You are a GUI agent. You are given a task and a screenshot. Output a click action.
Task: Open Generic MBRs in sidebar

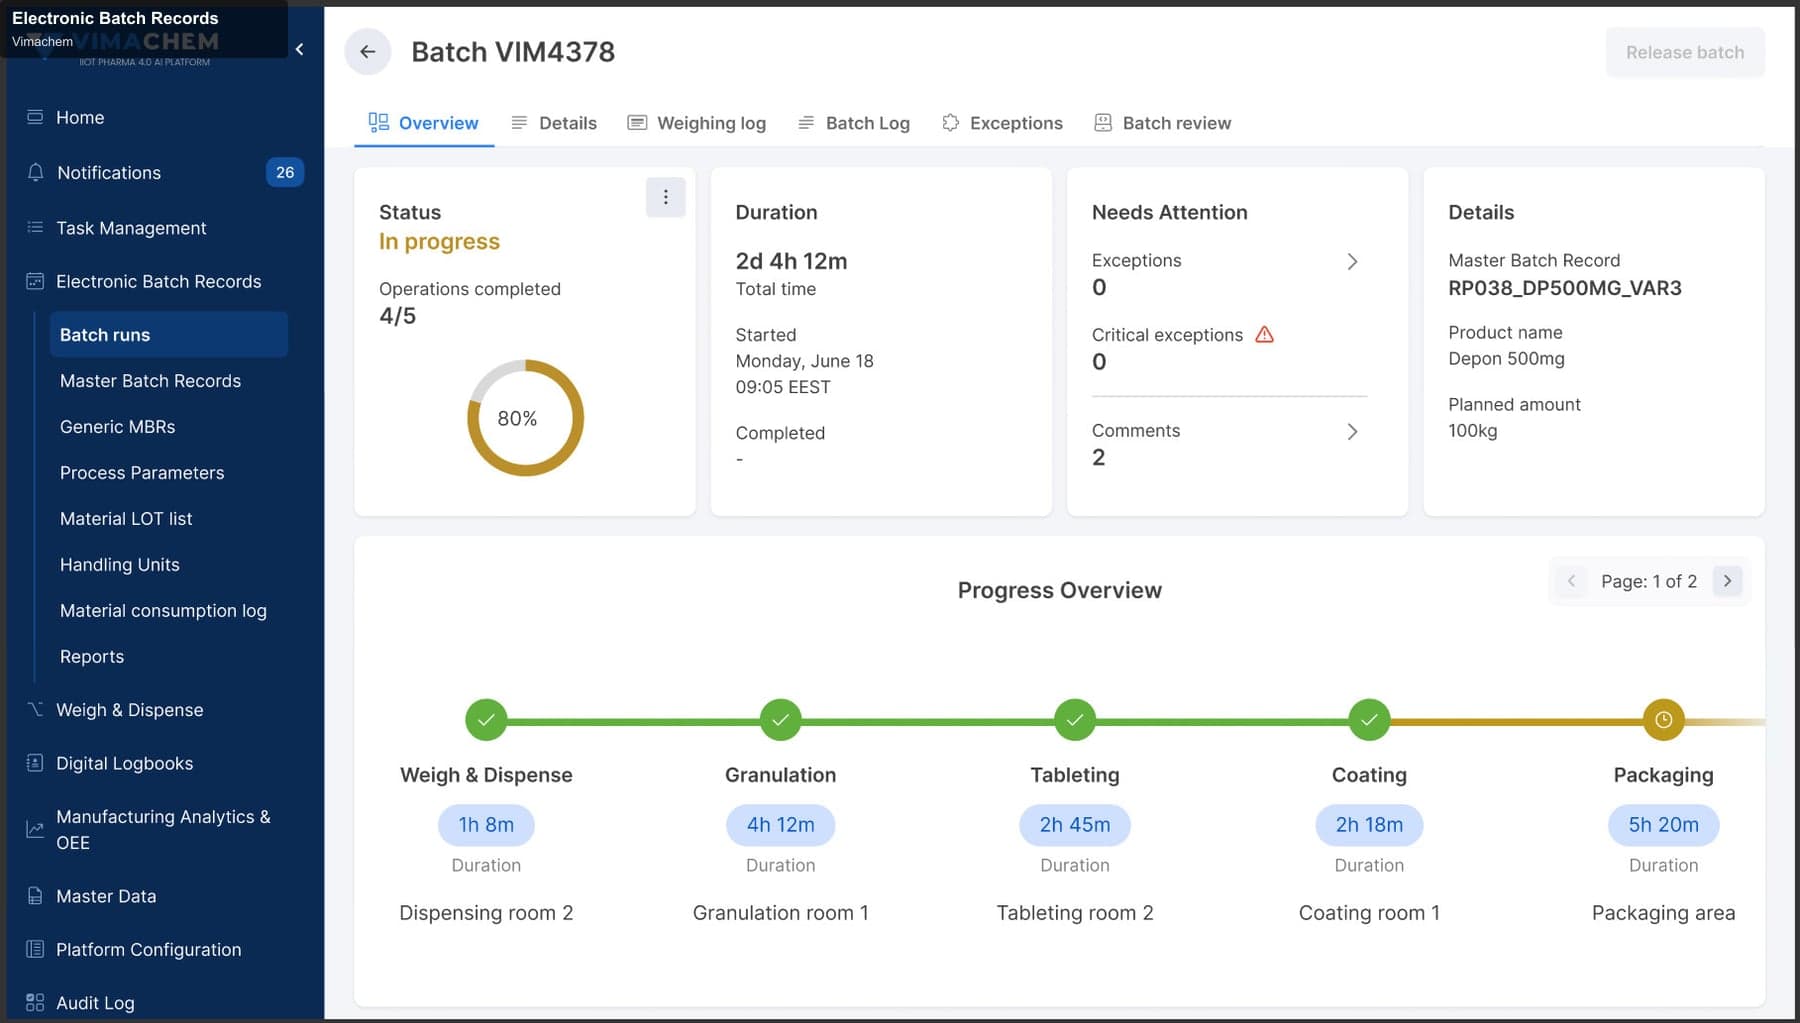[x=118, y=427]
